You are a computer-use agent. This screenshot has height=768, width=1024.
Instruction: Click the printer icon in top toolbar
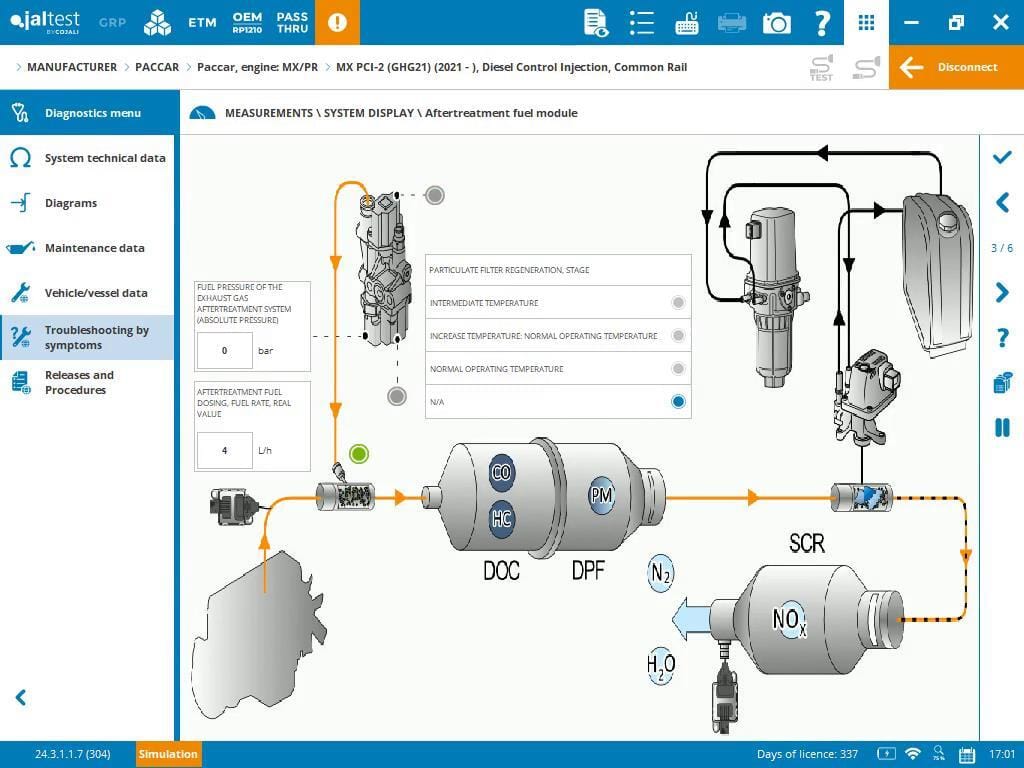732,22
